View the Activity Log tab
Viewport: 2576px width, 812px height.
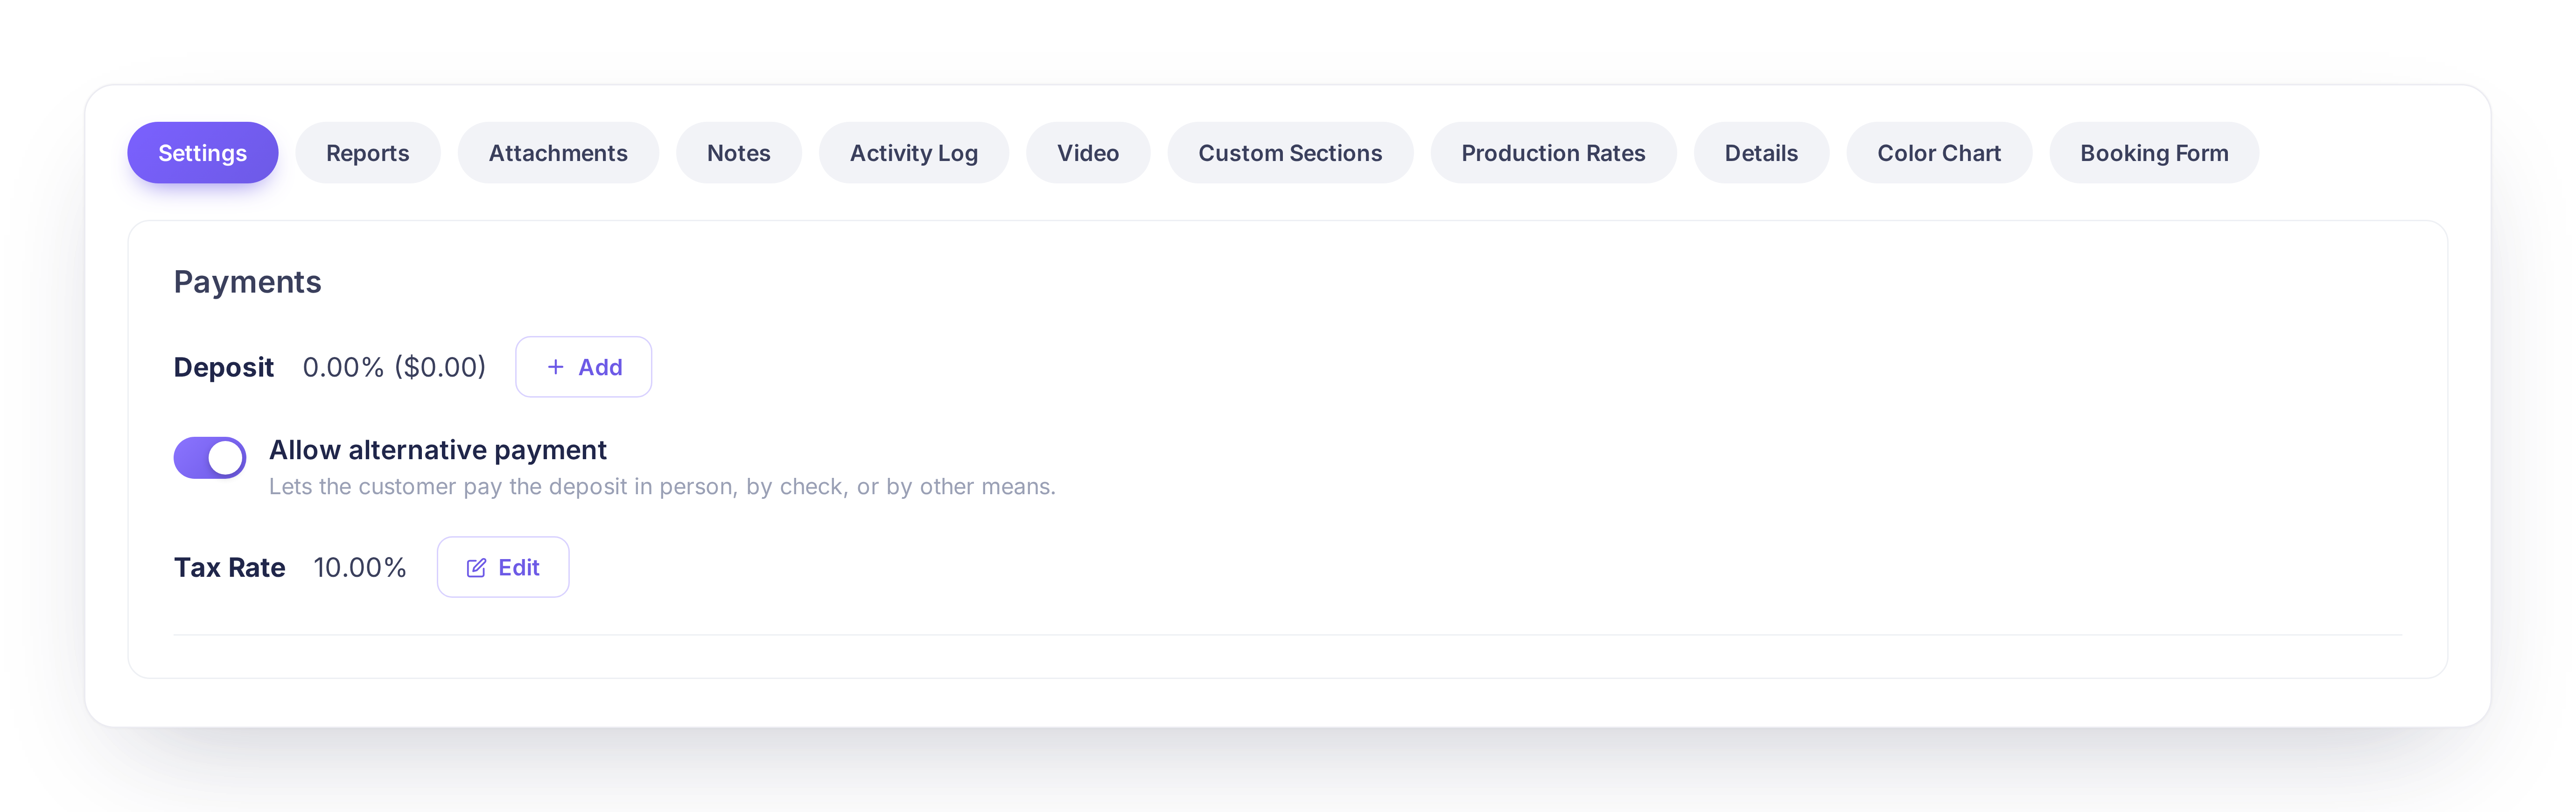click(914, 153)
